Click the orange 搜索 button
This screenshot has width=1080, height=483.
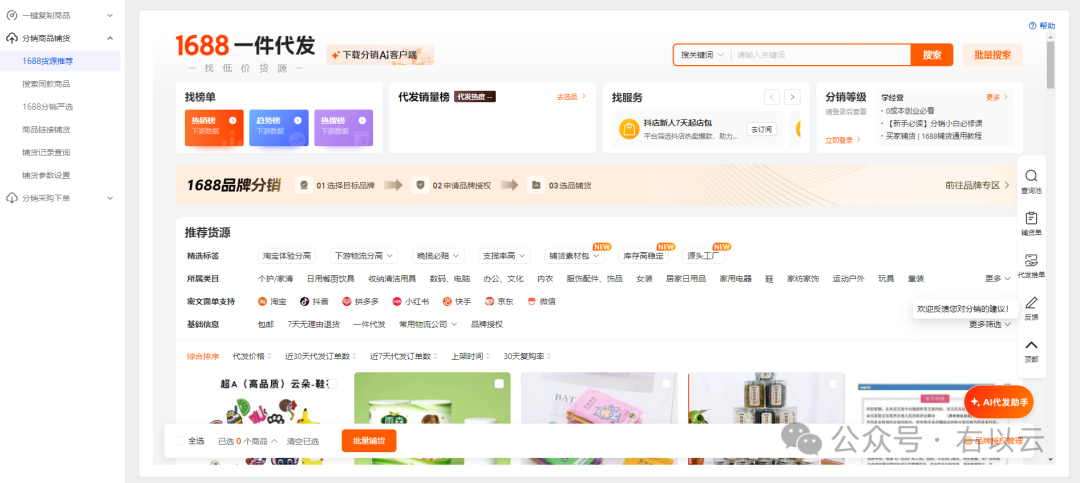click(x=932, y=54)
